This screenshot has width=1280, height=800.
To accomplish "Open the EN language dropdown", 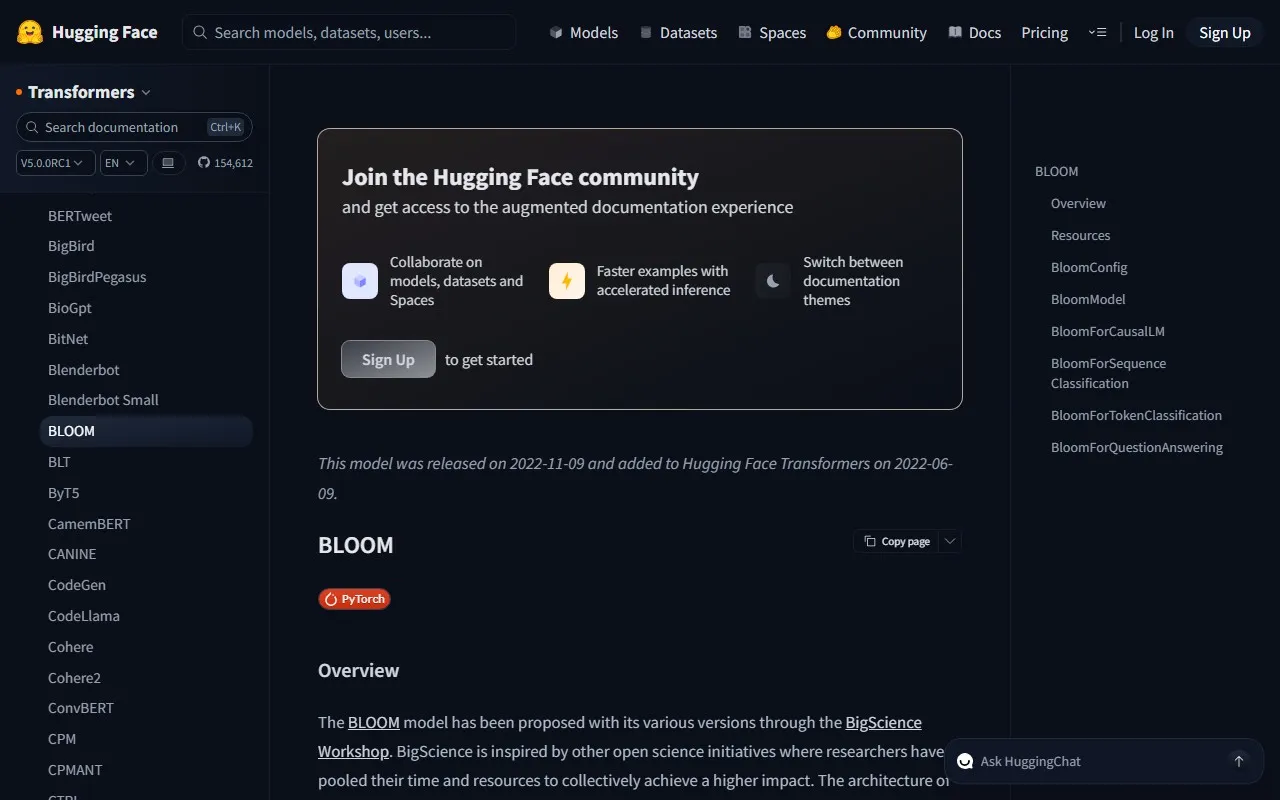I will point(123,163).
